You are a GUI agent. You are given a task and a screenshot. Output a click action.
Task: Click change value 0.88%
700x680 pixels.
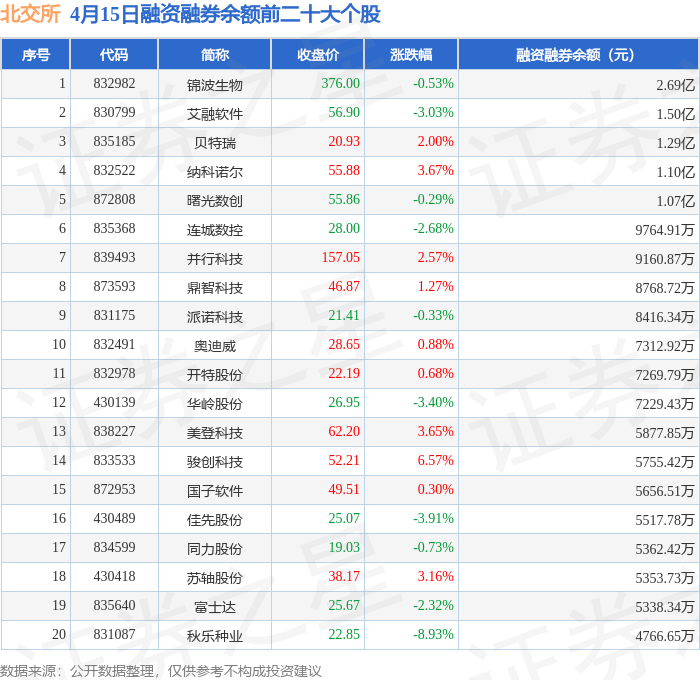(x=435, y=345)
